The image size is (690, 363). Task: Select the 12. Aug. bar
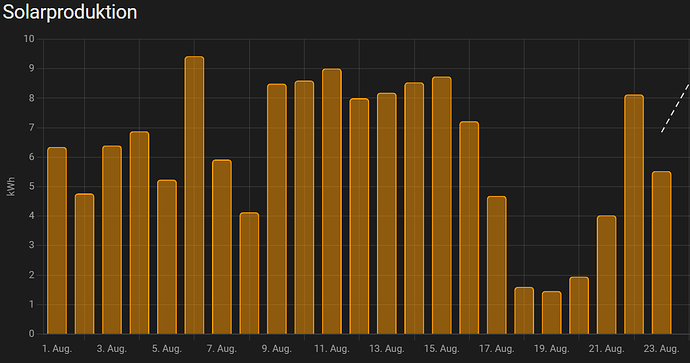coord(359,216)
